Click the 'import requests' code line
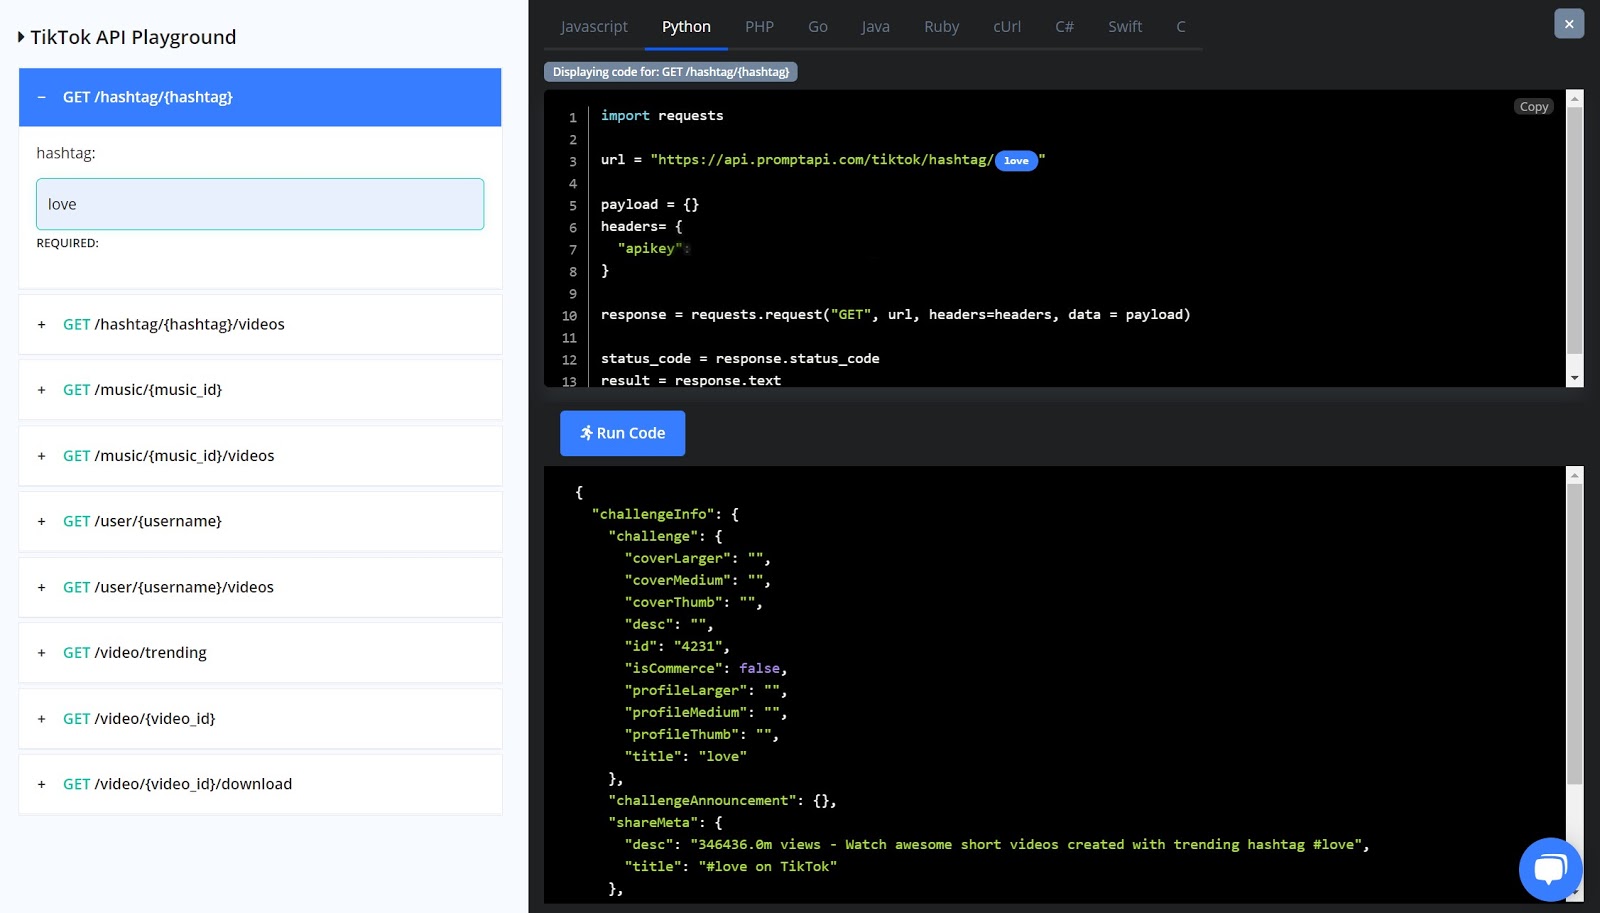This screenshot has height=913, width=1600. pyautogui.click(x=662, y=116)
